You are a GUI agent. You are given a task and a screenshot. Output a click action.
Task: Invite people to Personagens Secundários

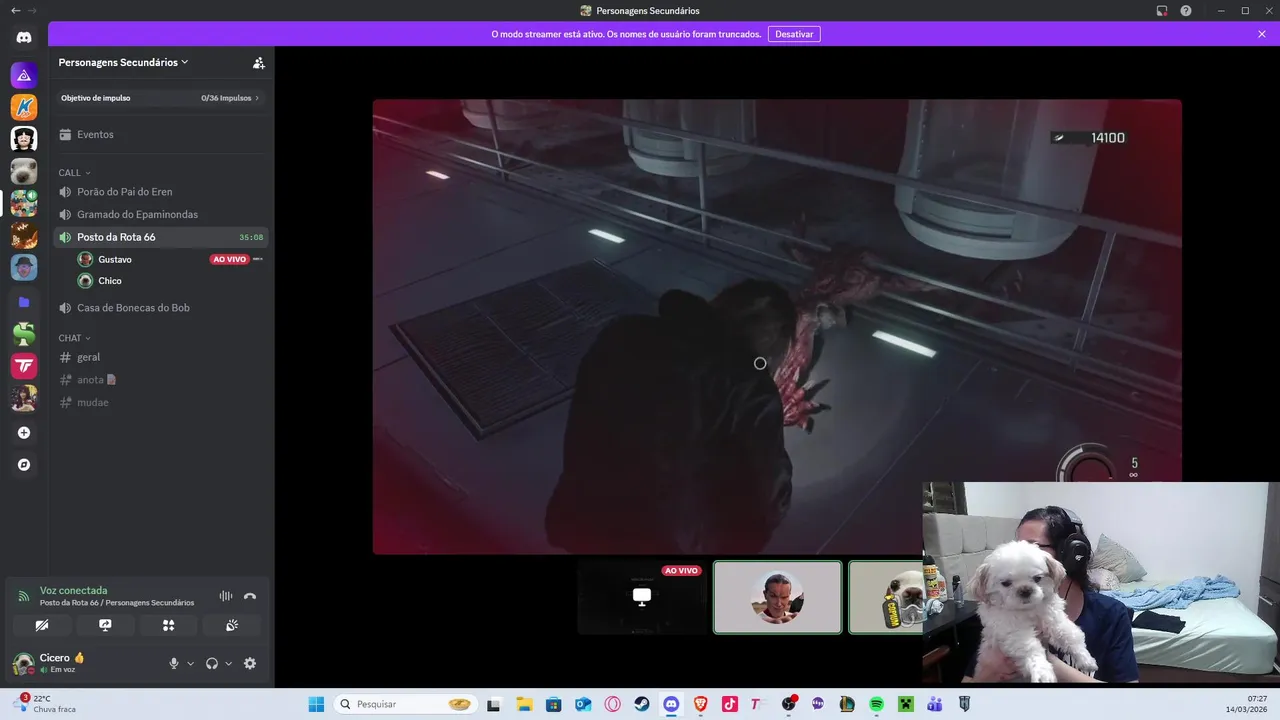(259, 62)
